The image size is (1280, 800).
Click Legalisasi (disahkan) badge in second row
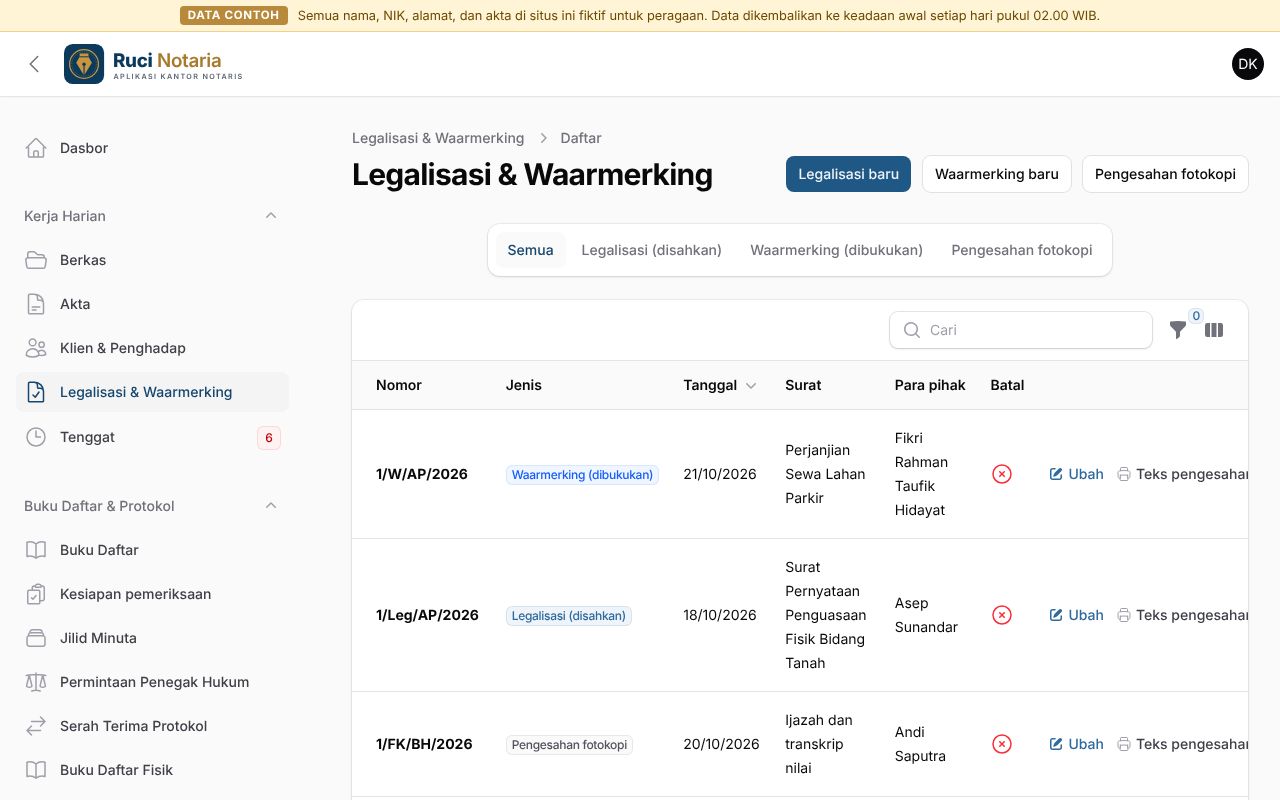569,616
